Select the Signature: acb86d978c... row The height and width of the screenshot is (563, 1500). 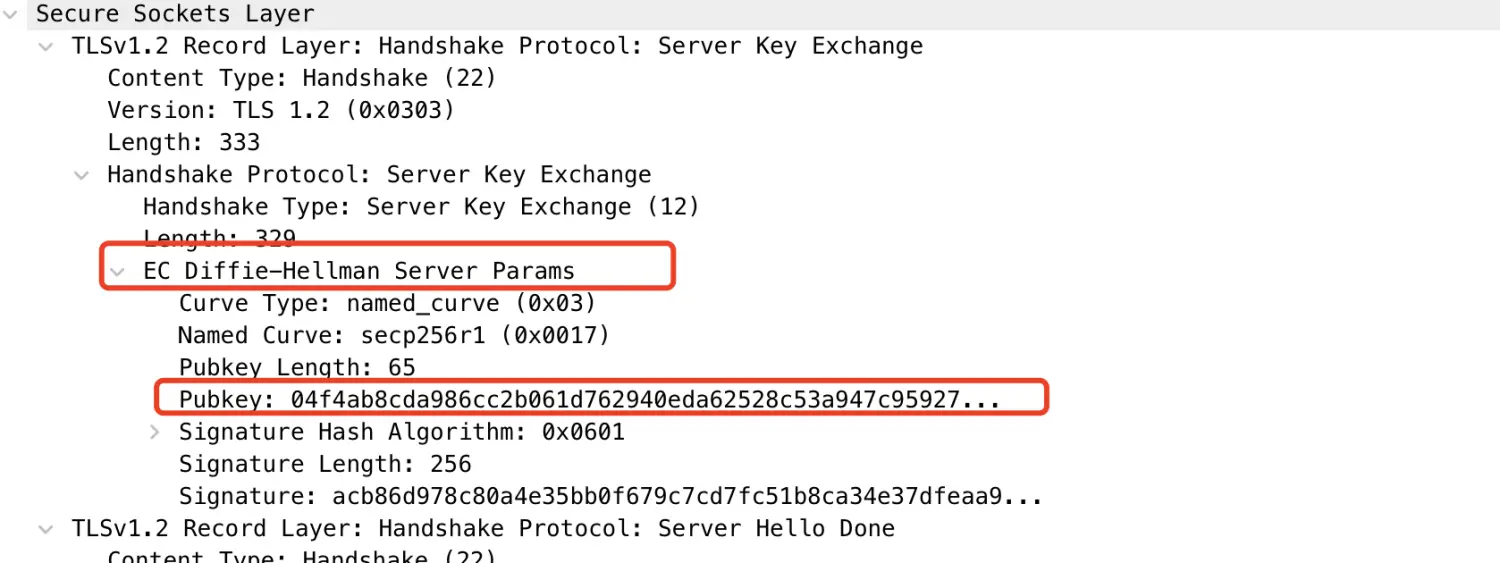click(x=611, y=496)
